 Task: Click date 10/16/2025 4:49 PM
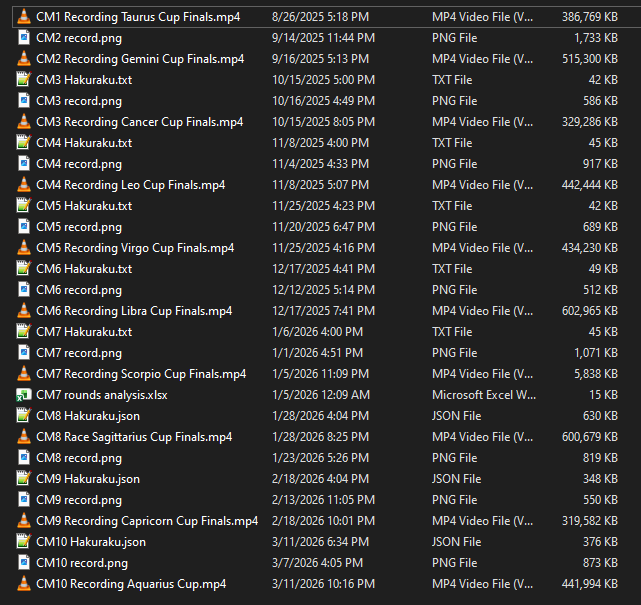(x=323, y=101)
